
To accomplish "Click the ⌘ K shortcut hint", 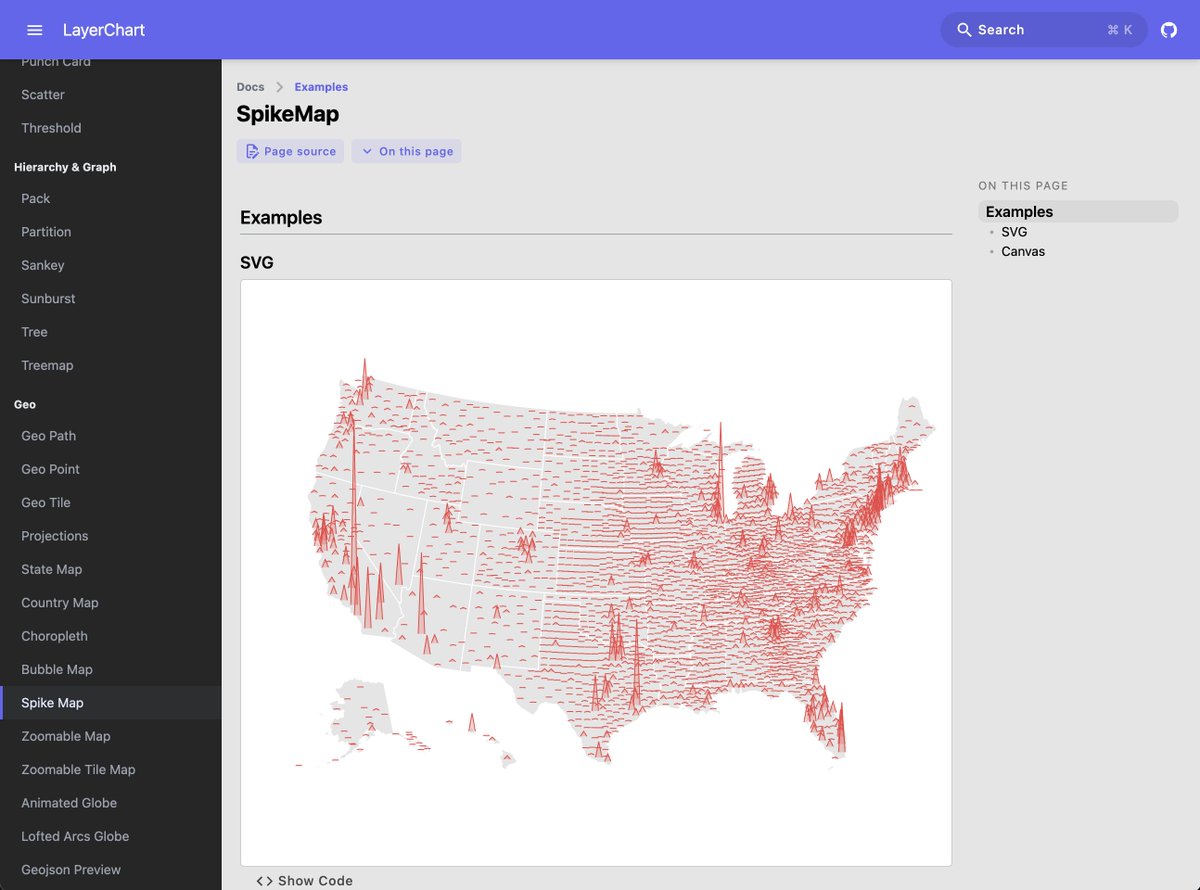I will coord(1120,30).
